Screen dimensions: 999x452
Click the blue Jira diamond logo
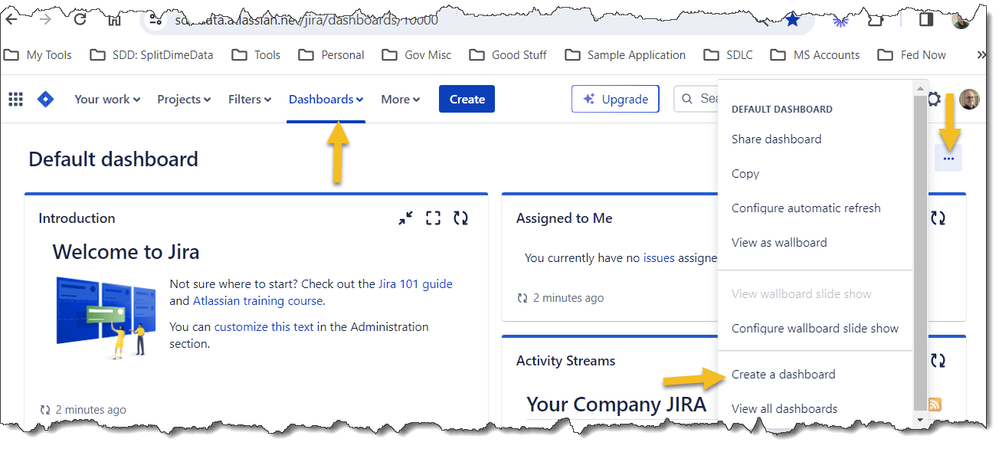[x=46, y=99]
